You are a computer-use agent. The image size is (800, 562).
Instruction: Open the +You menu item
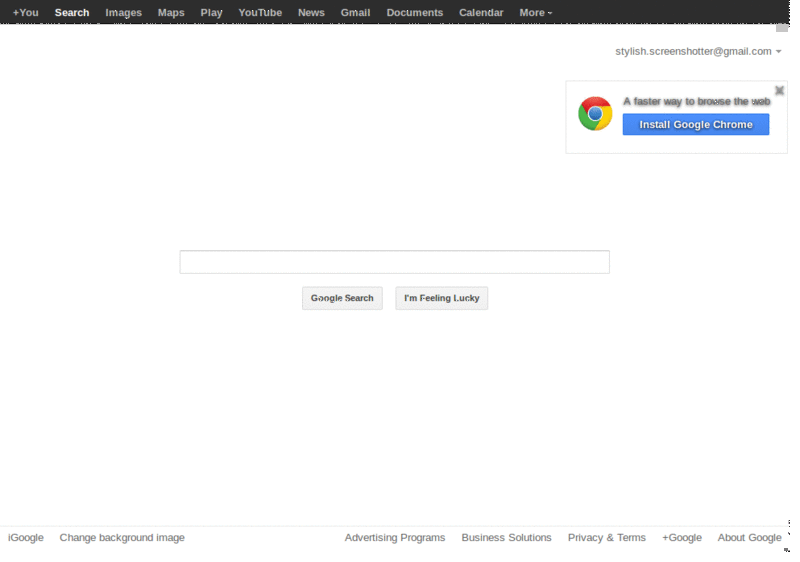click(x=26, y=12)
